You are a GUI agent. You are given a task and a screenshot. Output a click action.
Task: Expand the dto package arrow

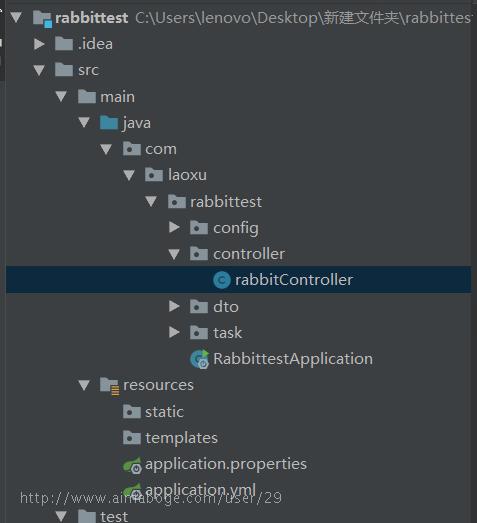pos(174,306)
